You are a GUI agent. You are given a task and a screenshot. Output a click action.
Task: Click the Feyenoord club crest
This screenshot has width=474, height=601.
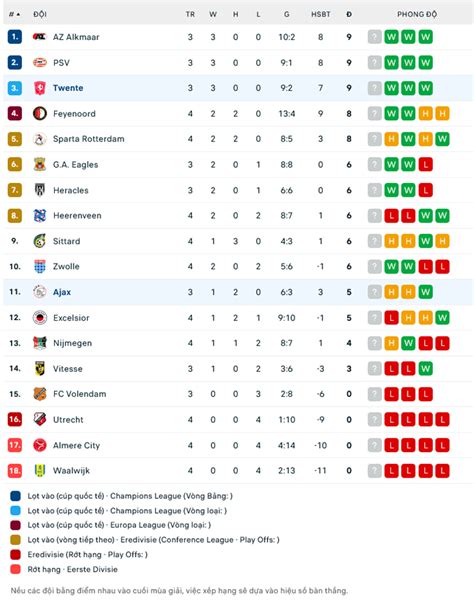39,113
